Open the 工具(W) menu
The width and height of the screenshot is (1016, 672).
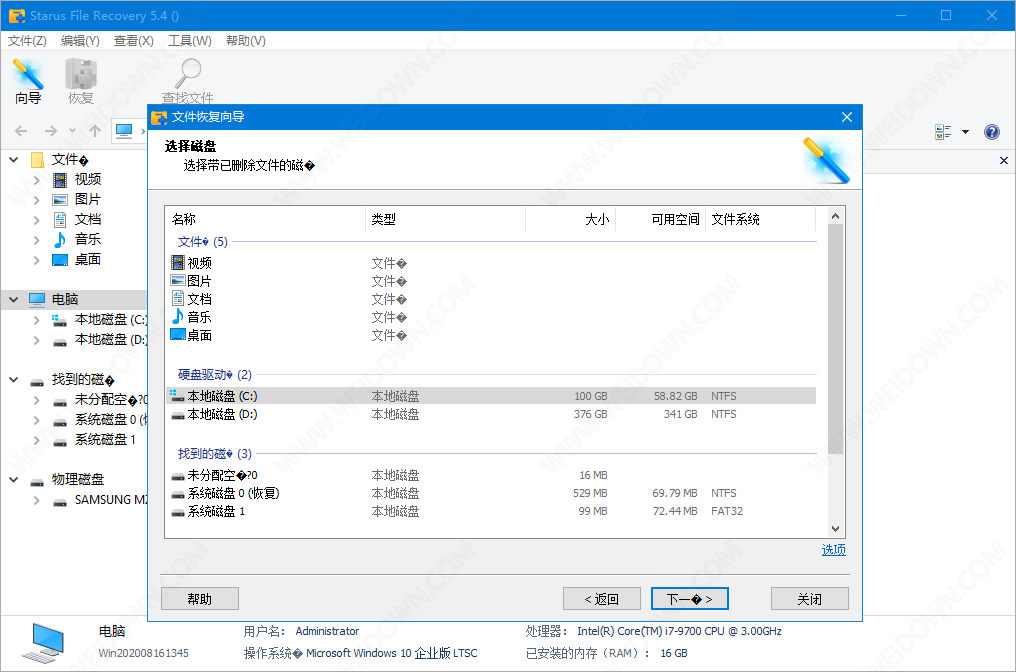[x=190, y=41]
